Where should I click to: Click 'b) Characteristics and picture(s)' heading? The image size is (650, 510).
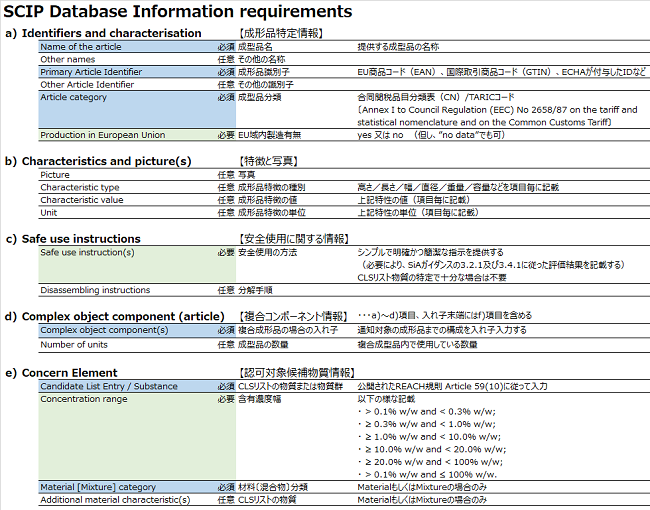(98, 161)
